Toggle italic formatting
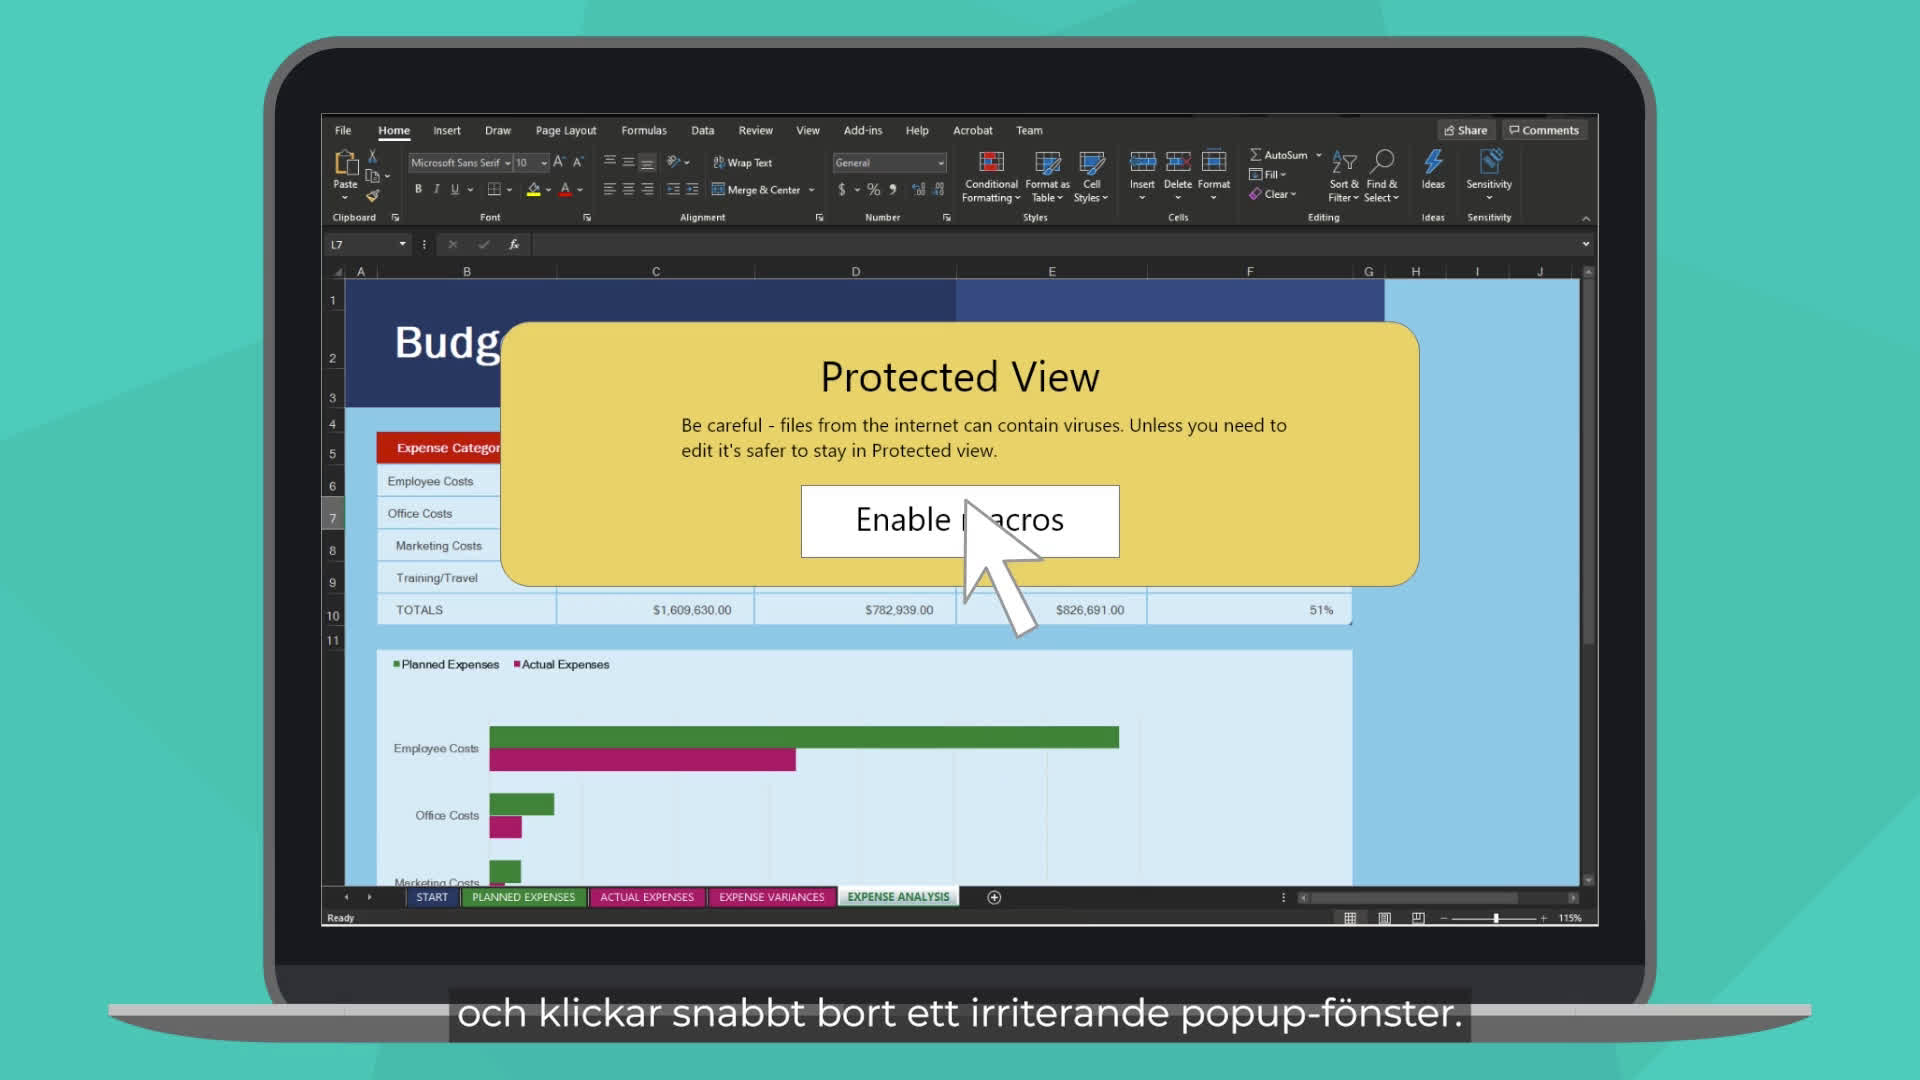Viewport: 1920px width, 1080px height. 436,190
